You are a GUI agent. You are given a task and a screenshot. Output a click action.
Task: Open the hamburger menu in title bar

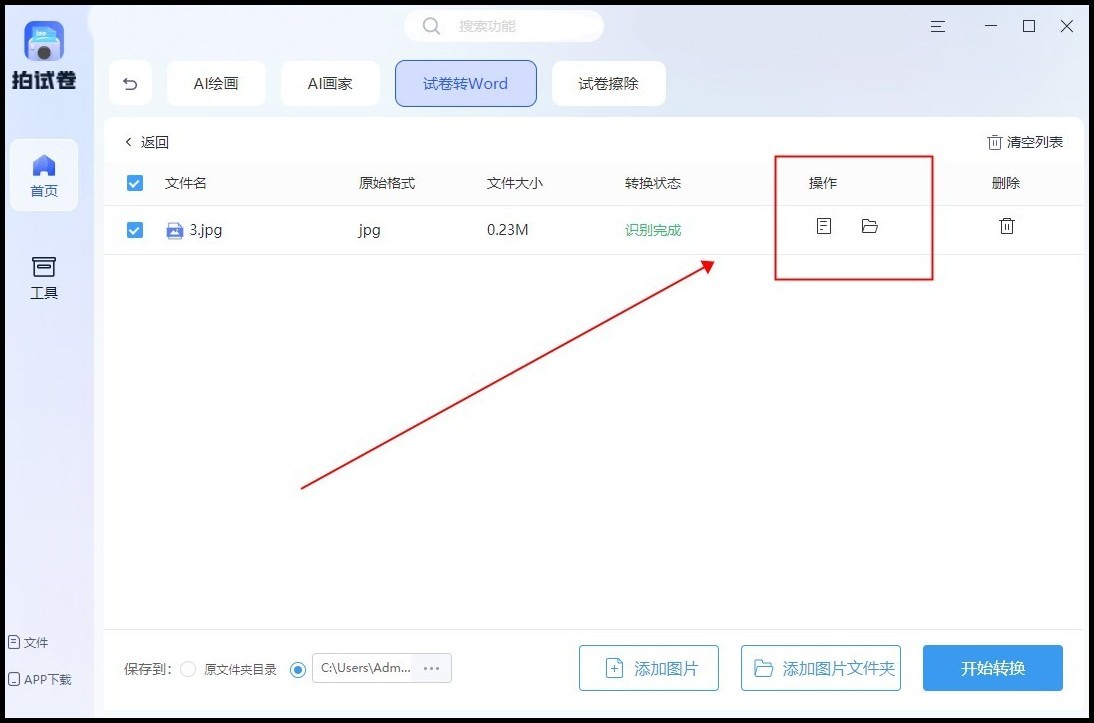[x=938, y=27]
